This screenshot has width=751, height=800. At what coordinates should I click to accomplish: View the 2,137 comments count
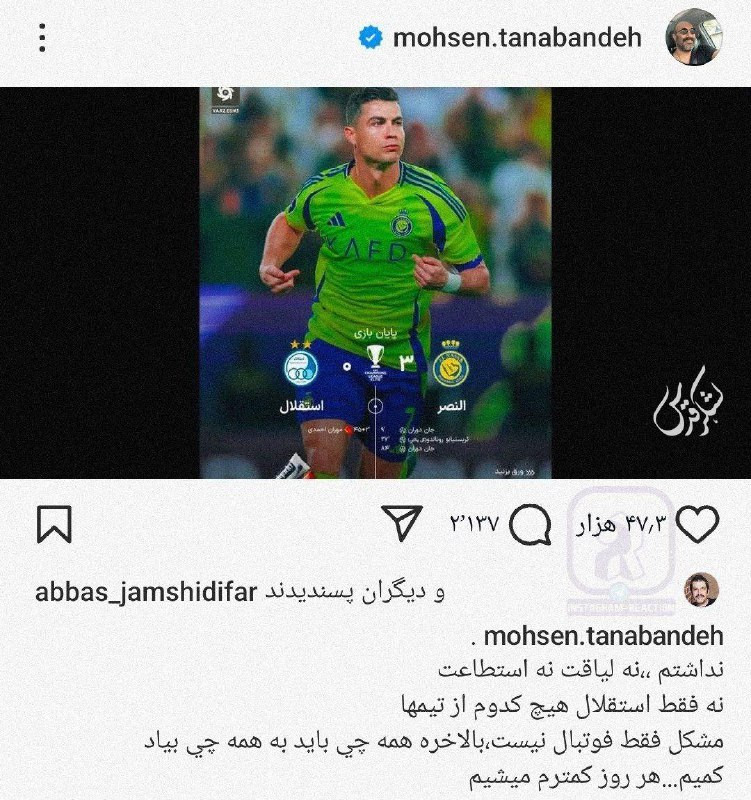click(474, 523)
